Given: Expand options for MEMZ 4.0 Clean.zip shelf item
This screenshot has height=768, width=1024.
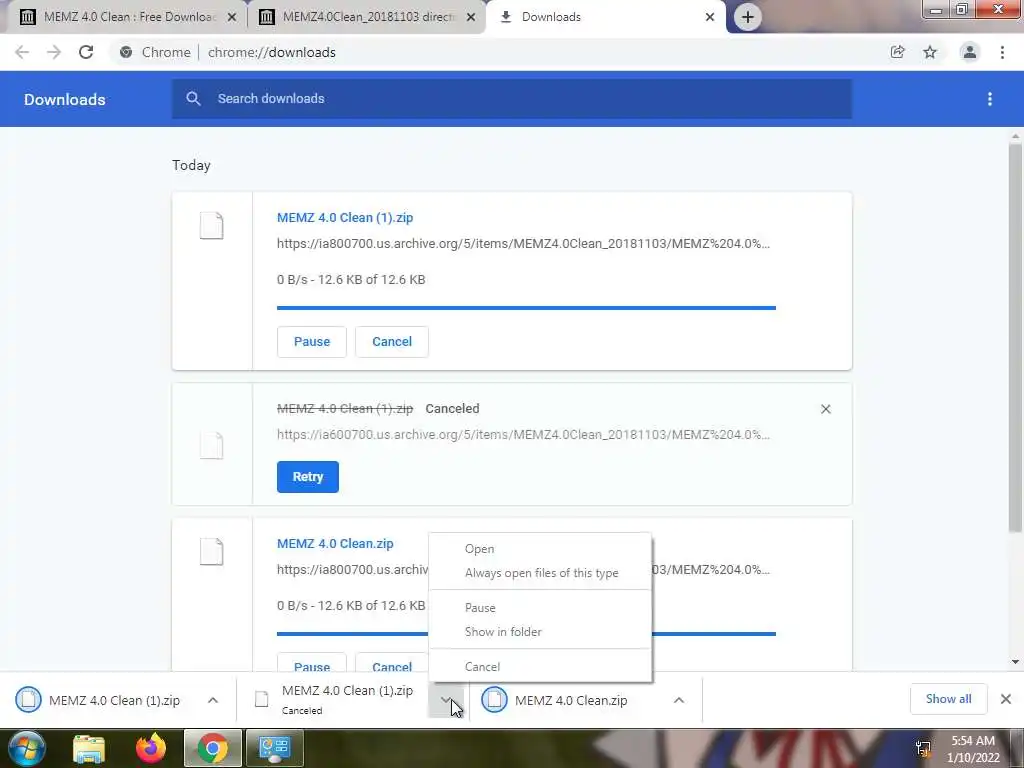Looking at the screenshot, I should pos(679,700).
